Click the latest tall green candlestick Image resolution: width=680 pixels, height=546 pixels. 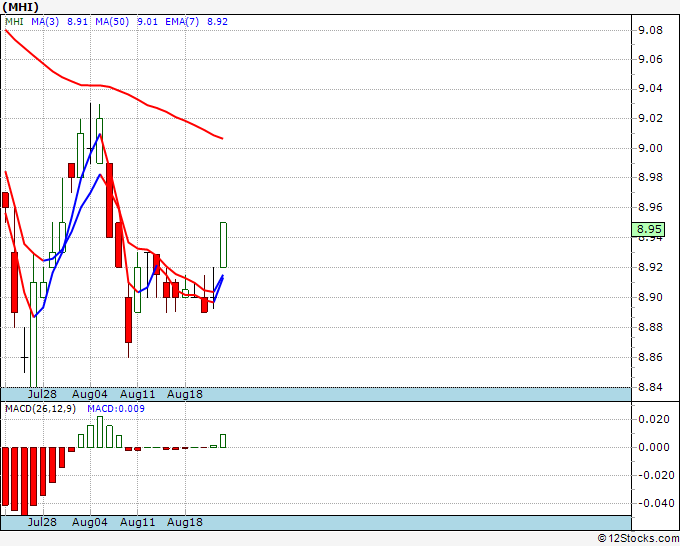point(223,245)
